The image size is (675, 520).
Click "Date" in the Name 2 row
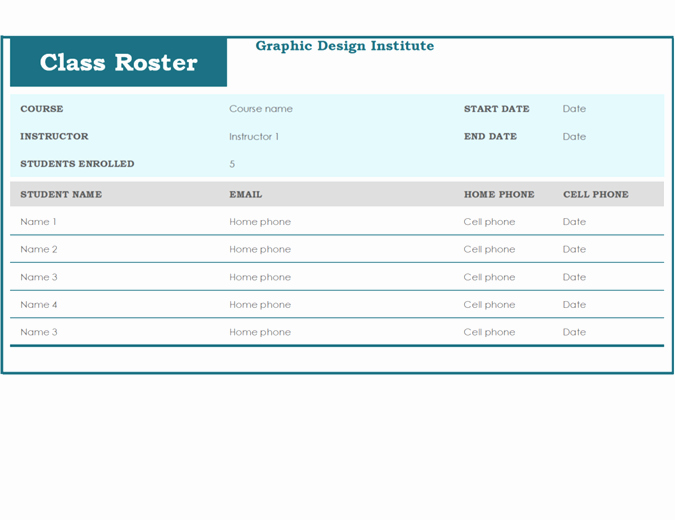[574, 249]
